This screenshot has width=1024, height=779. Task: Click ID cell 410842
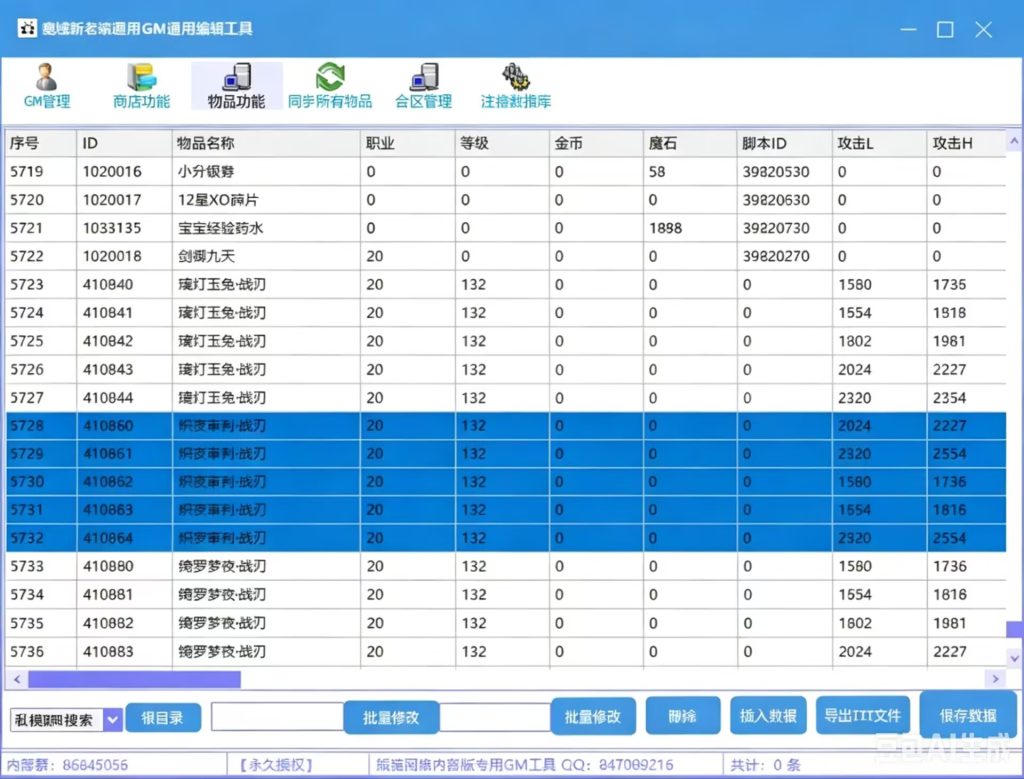coord(124,341)
